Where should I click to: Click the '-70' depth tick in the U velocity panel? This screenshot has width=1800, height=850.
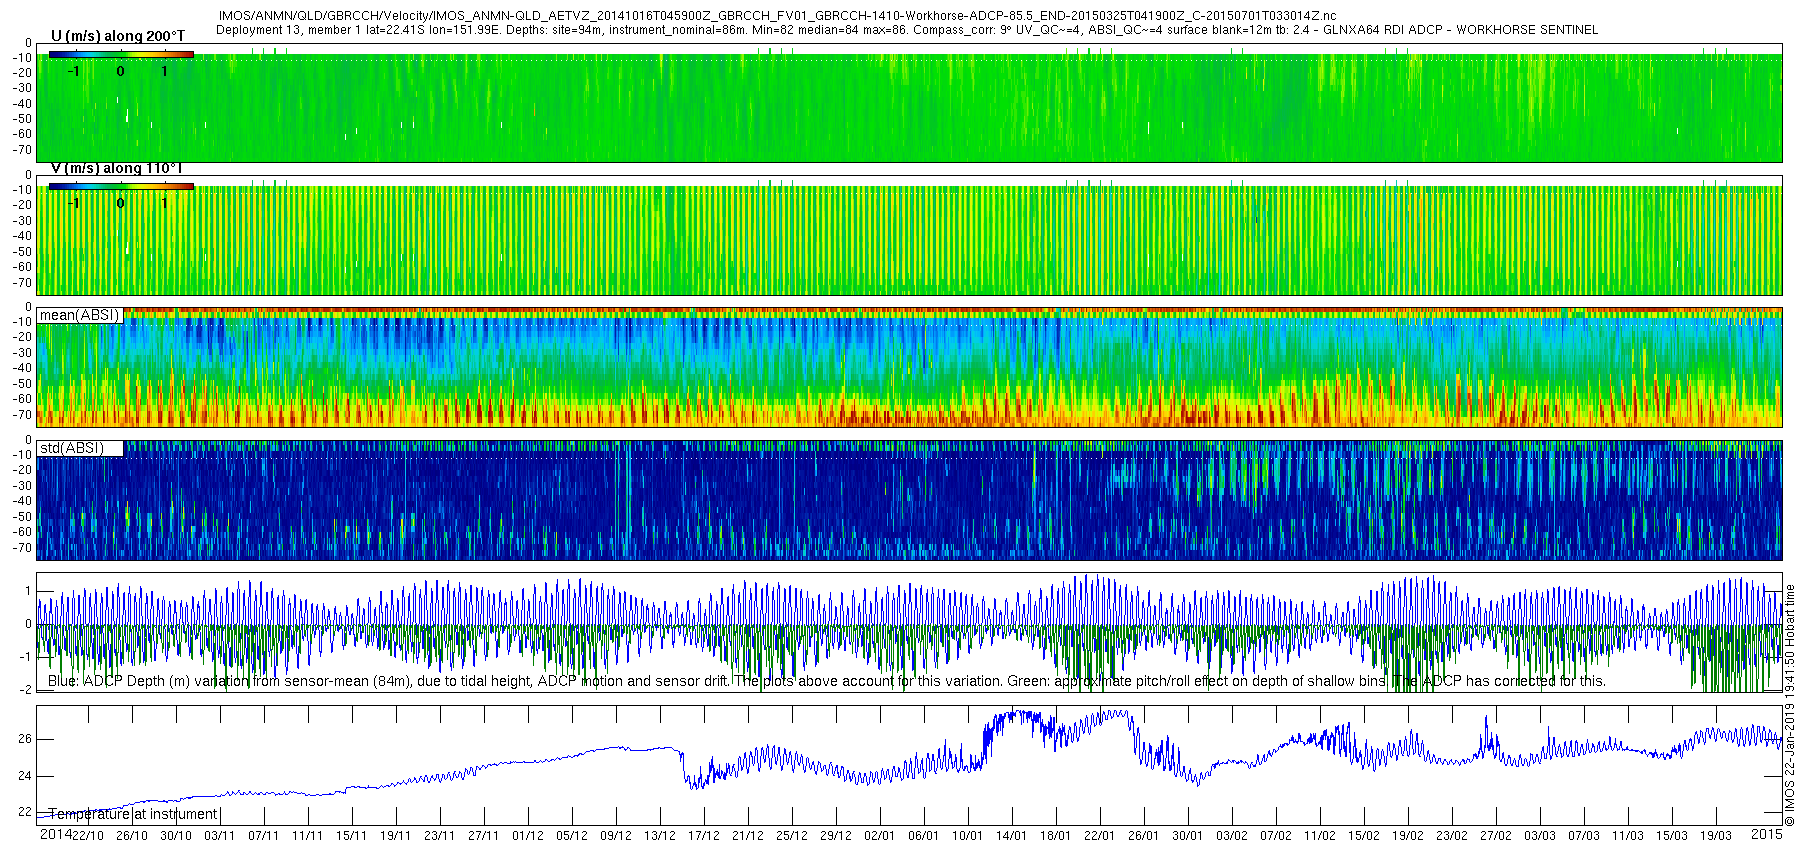pyautogui.click(x=21, y=150)
